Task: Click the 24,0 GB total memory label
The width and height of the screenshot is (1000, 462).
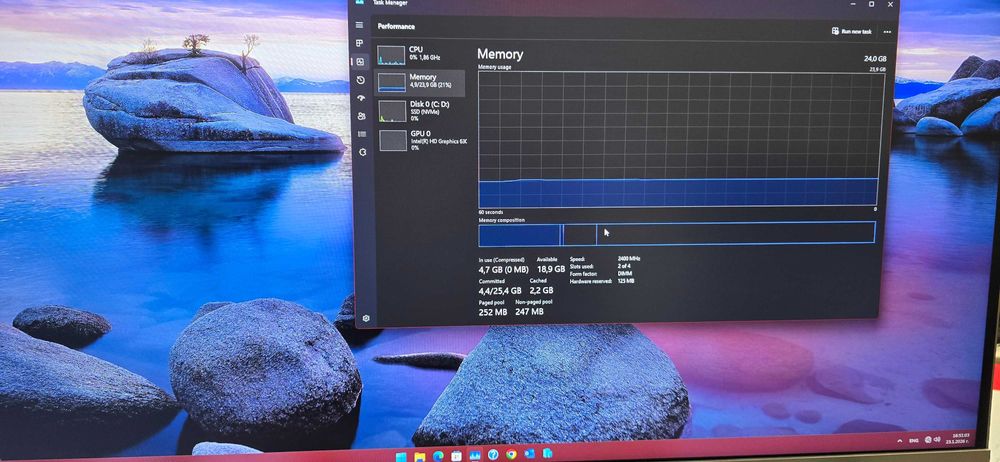Action: click(x=875, y=59)
